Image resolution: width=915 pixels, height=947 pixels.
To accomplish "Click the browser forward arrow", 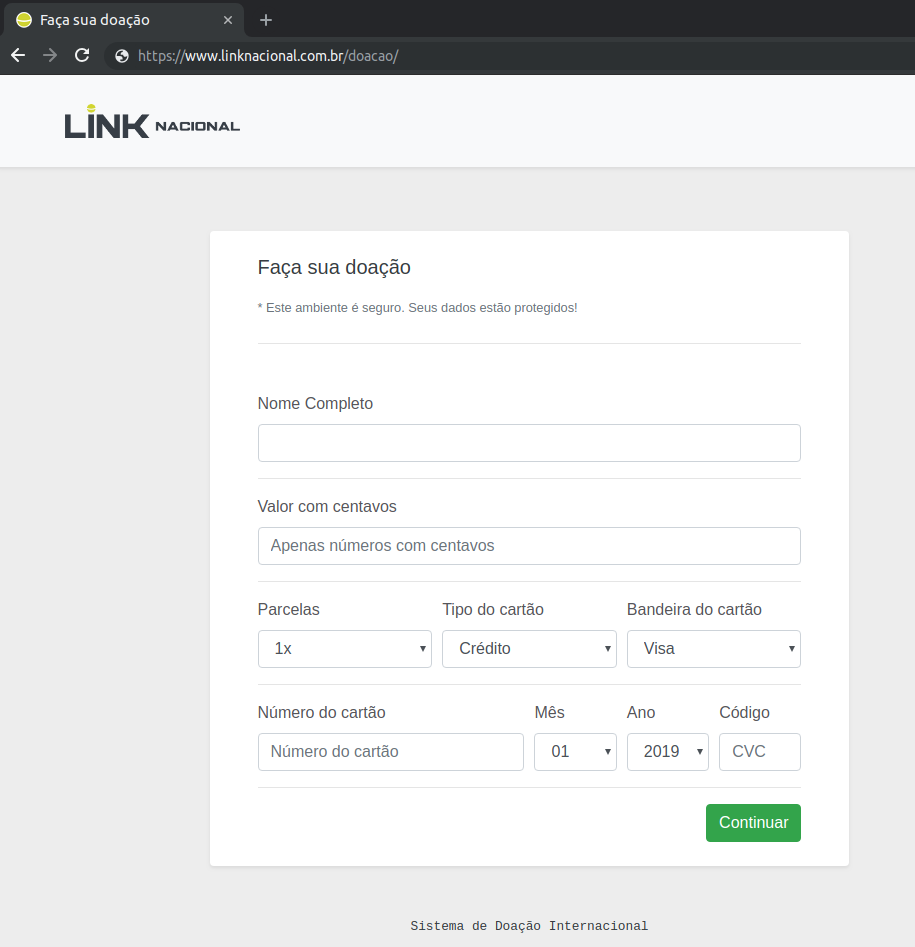I will point(49,55).
